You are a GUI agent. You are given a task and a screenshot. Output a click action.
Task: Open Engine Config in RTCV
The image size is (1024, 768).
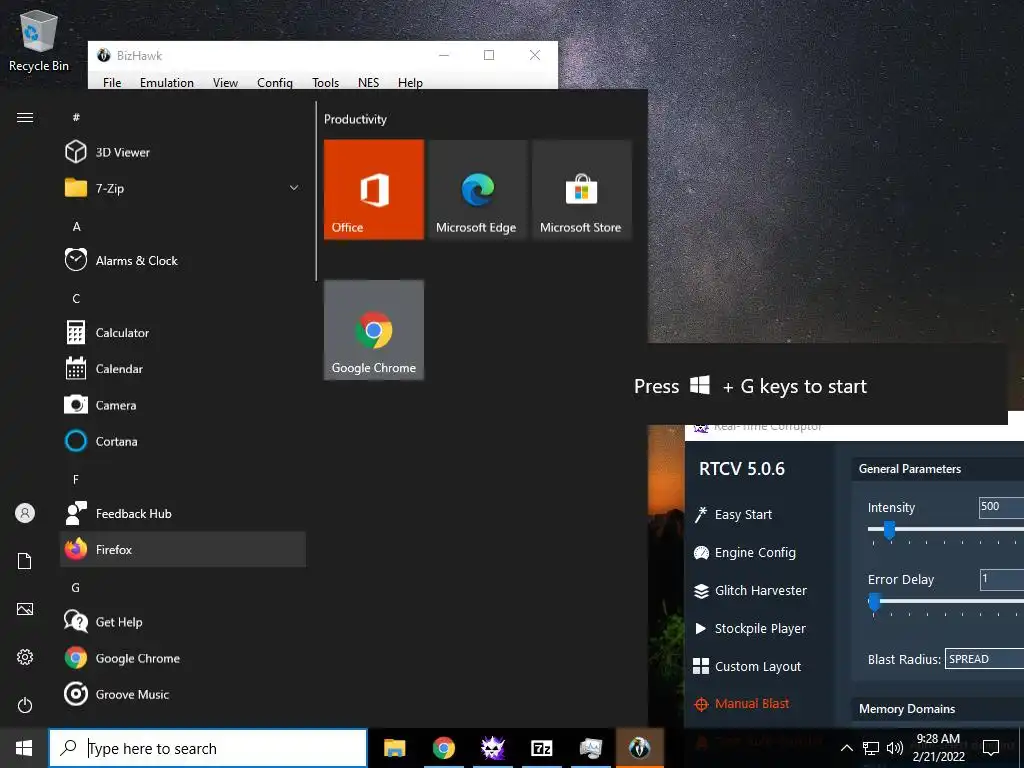point(744,552)
